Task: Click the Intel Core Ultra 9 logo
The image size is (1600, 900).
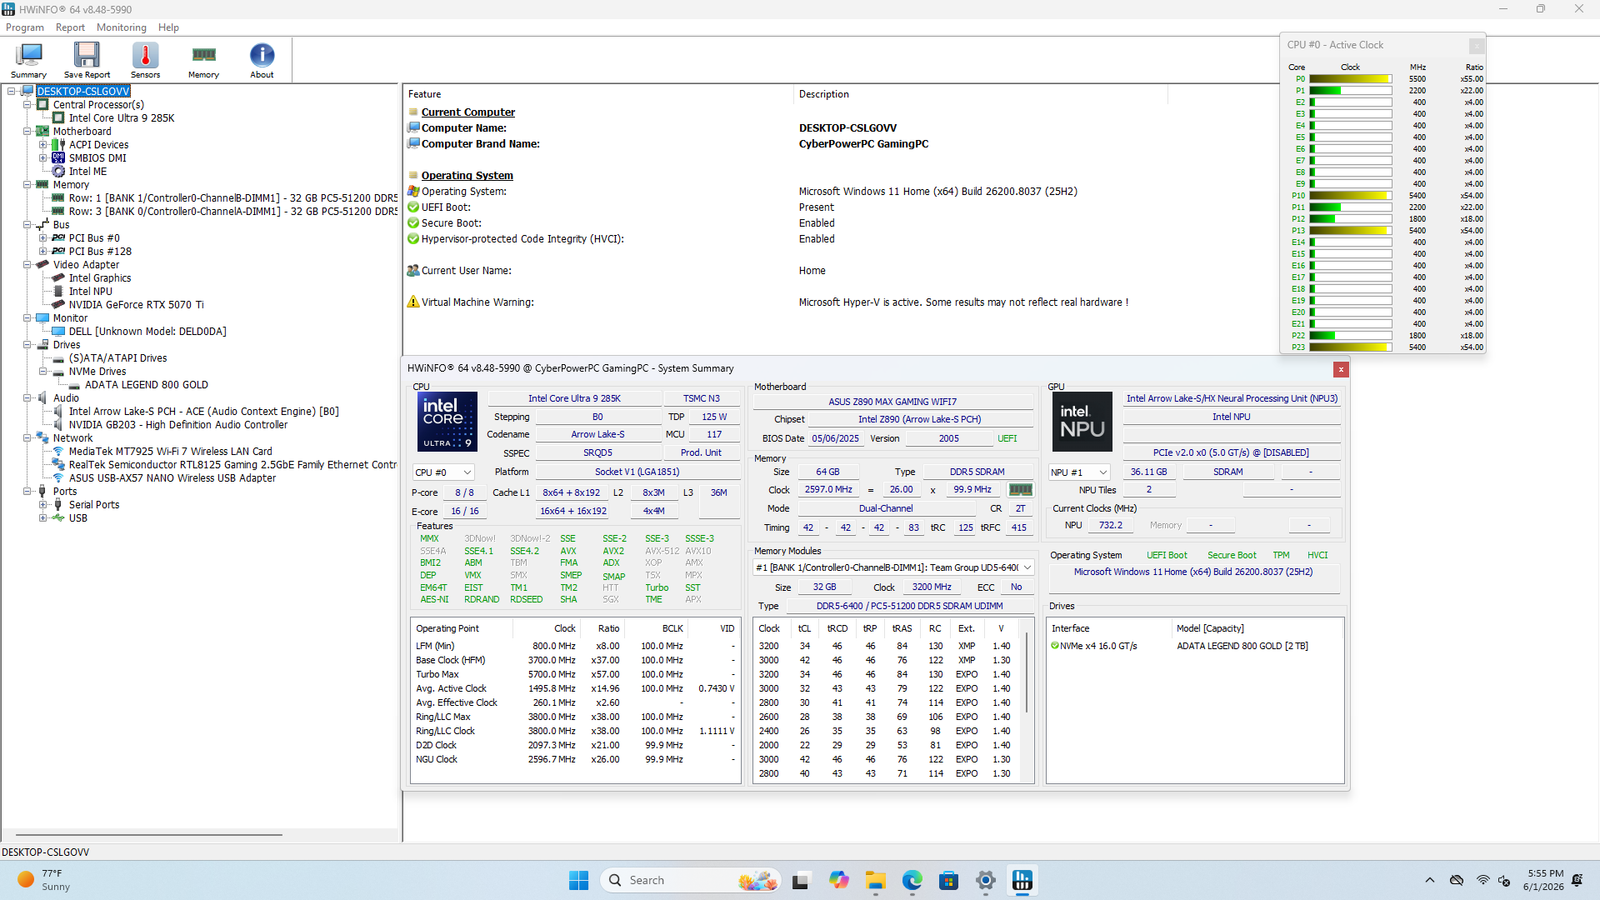Action: coord(448,421)
